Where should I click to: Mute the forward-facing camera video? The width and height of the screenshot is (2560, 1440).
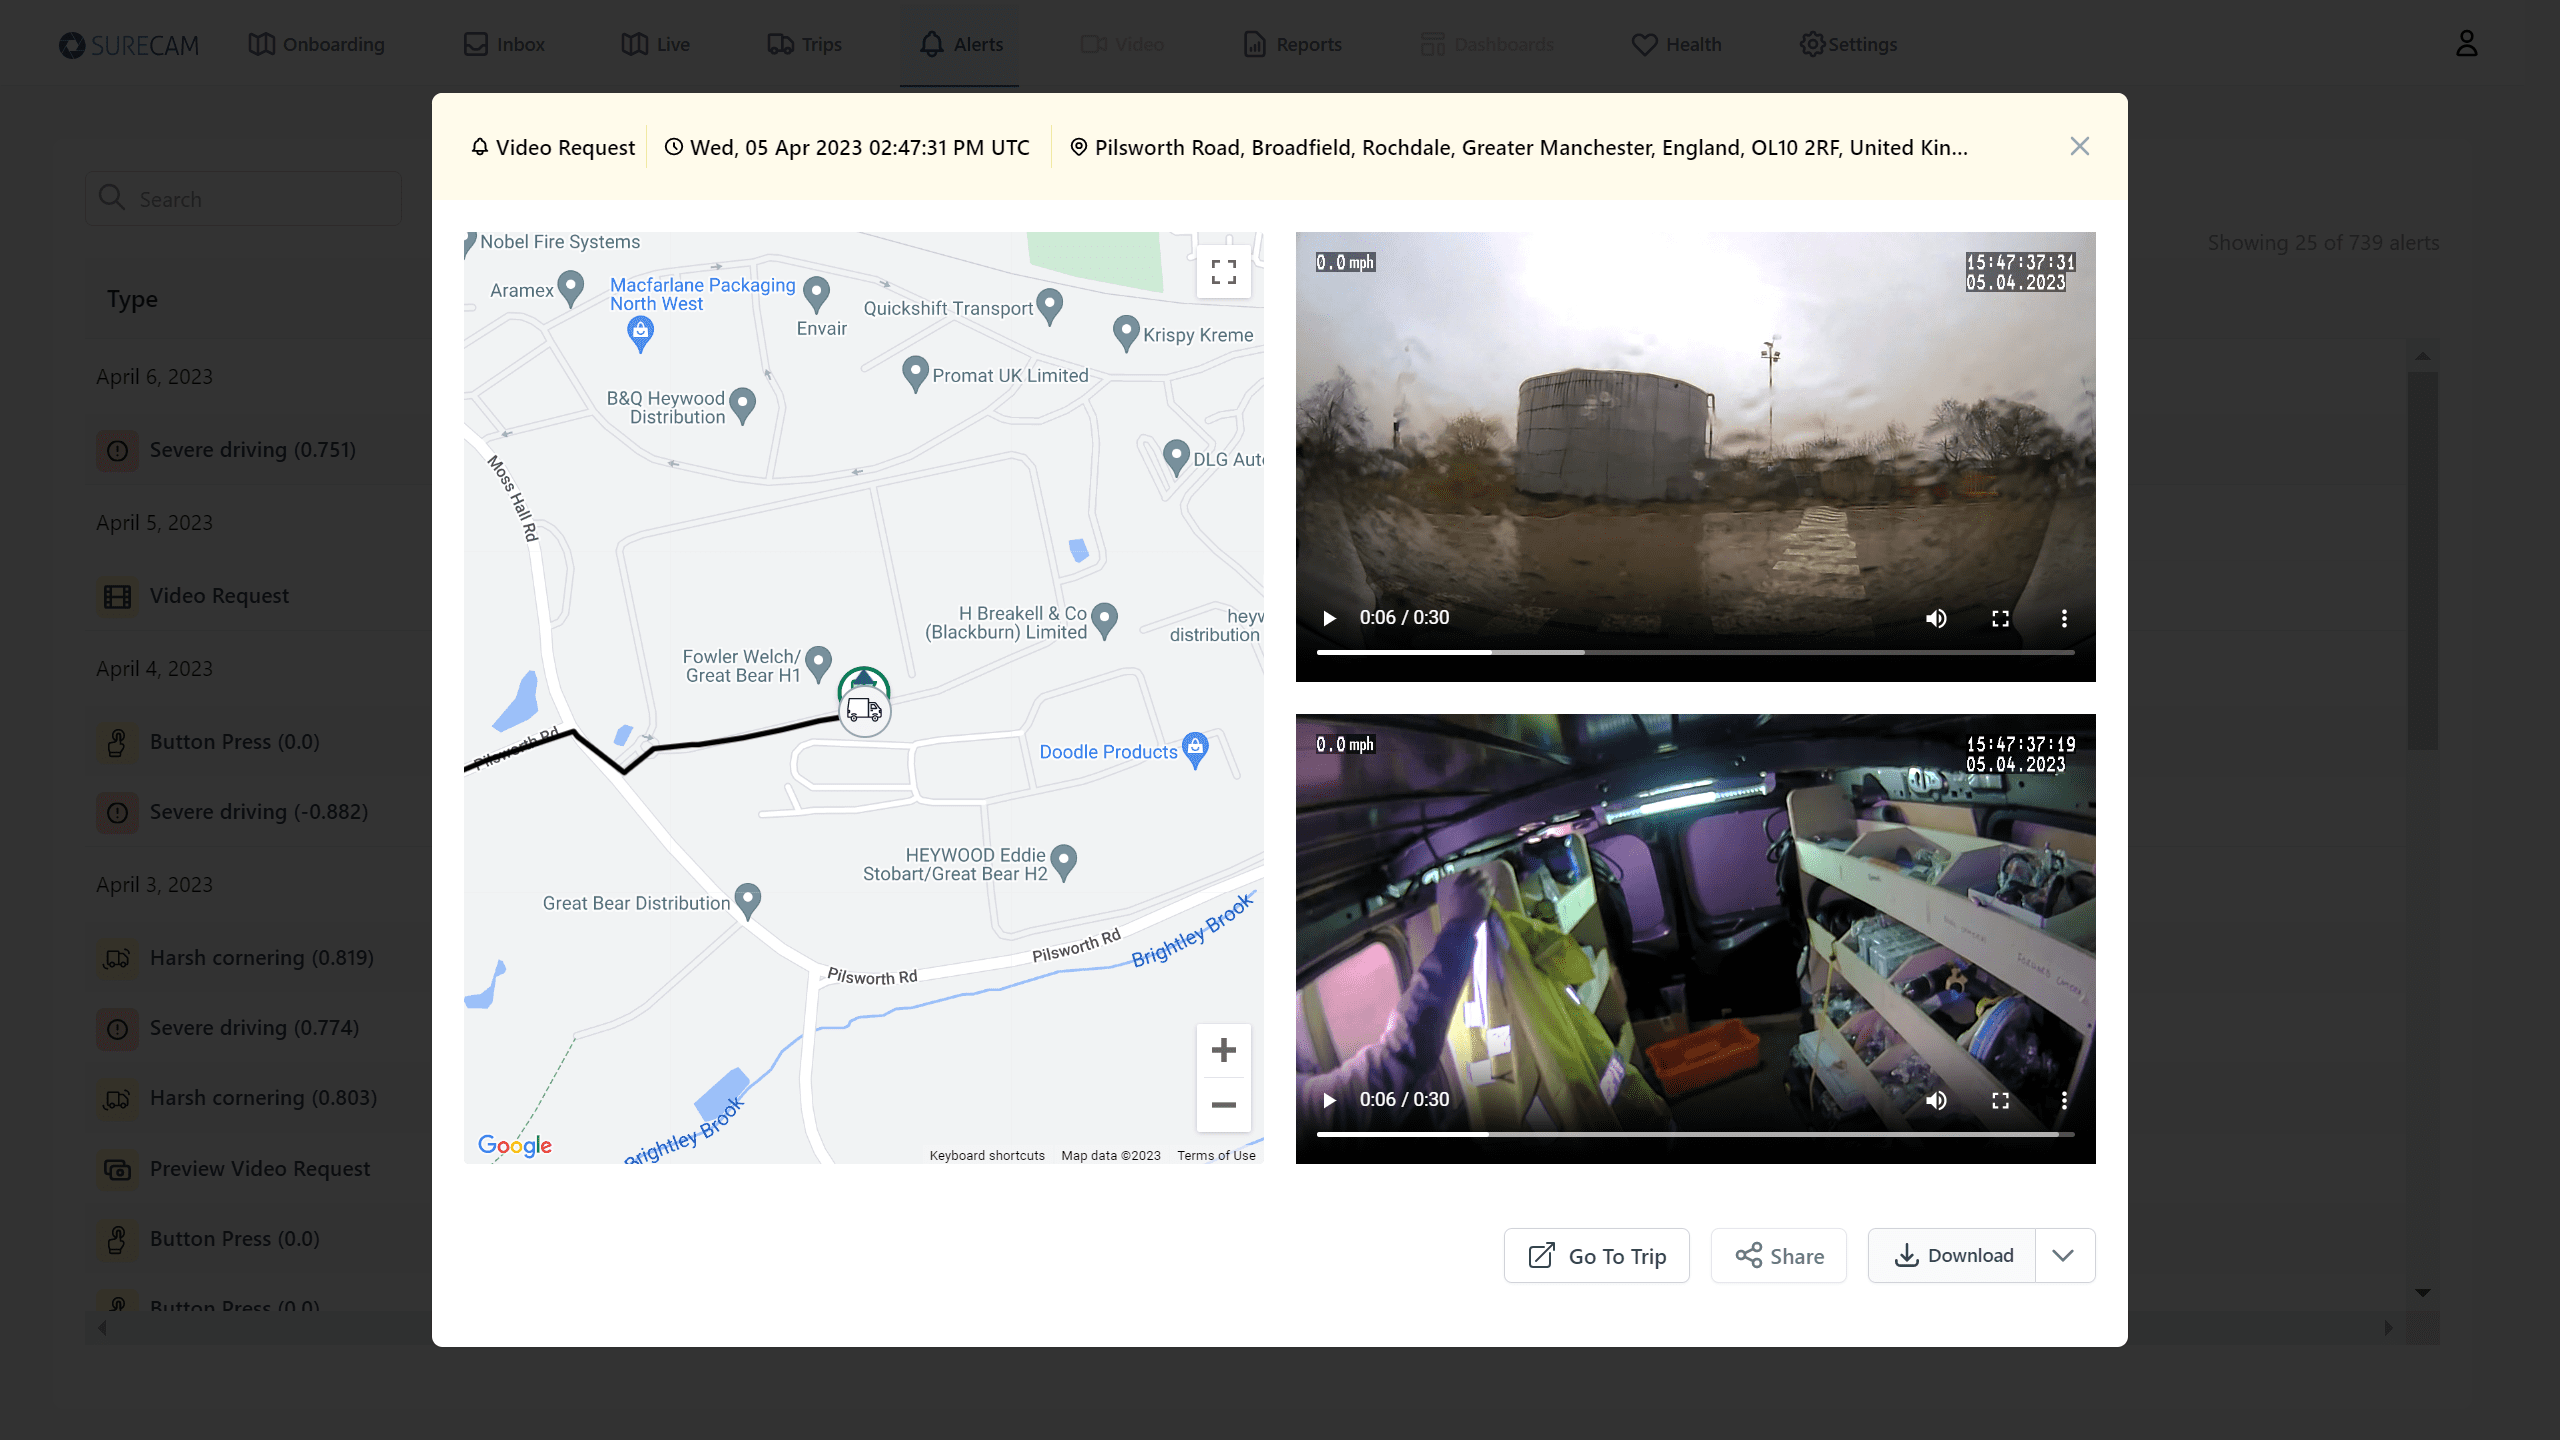point(1936,618)
